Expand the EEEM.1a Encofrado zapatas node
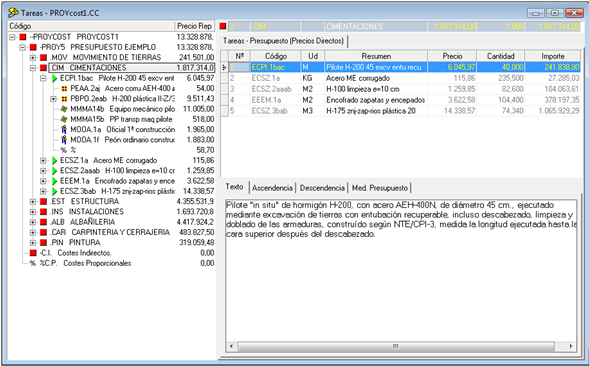This screenshot has height=366, width=589. pyautogui.click(x=43, y=181)
